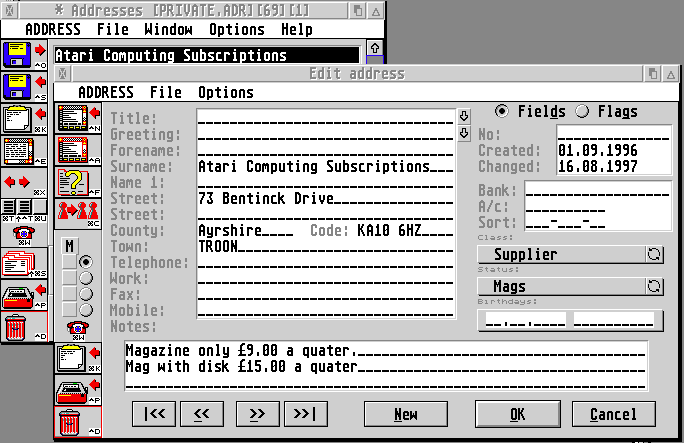Click into the Bank field
The height and width of the screenshot is (443, 684).
(x=597, y=190)
